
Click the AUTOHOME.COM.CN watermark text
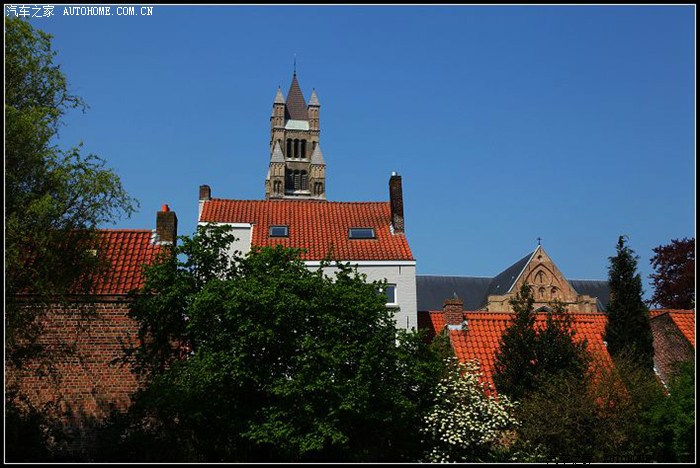click(x=108, y=12)
